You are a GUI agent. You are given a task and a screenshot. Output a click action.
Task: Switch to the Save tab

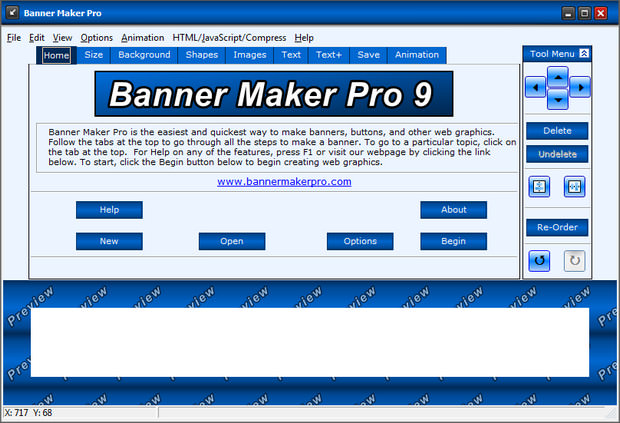pyautogui.click(x=369, y=55)
